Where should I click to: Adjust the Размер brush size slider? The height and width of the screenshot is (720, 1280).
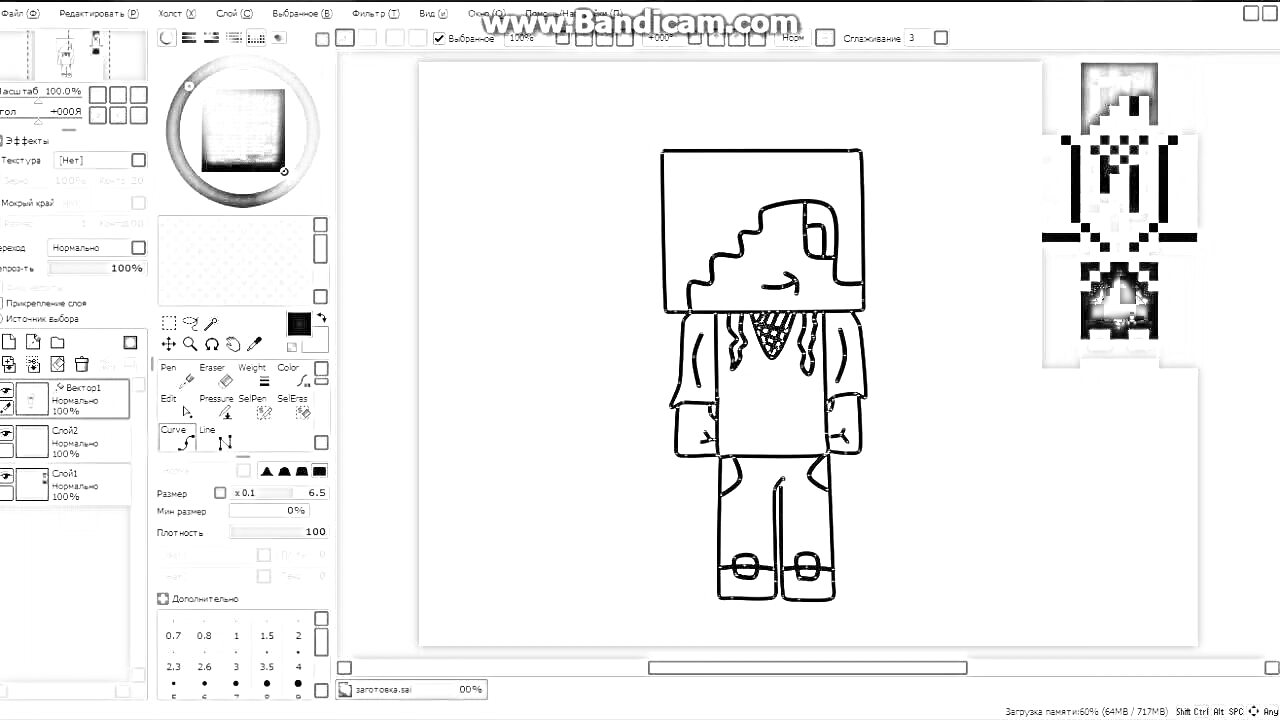click(279, 493)
